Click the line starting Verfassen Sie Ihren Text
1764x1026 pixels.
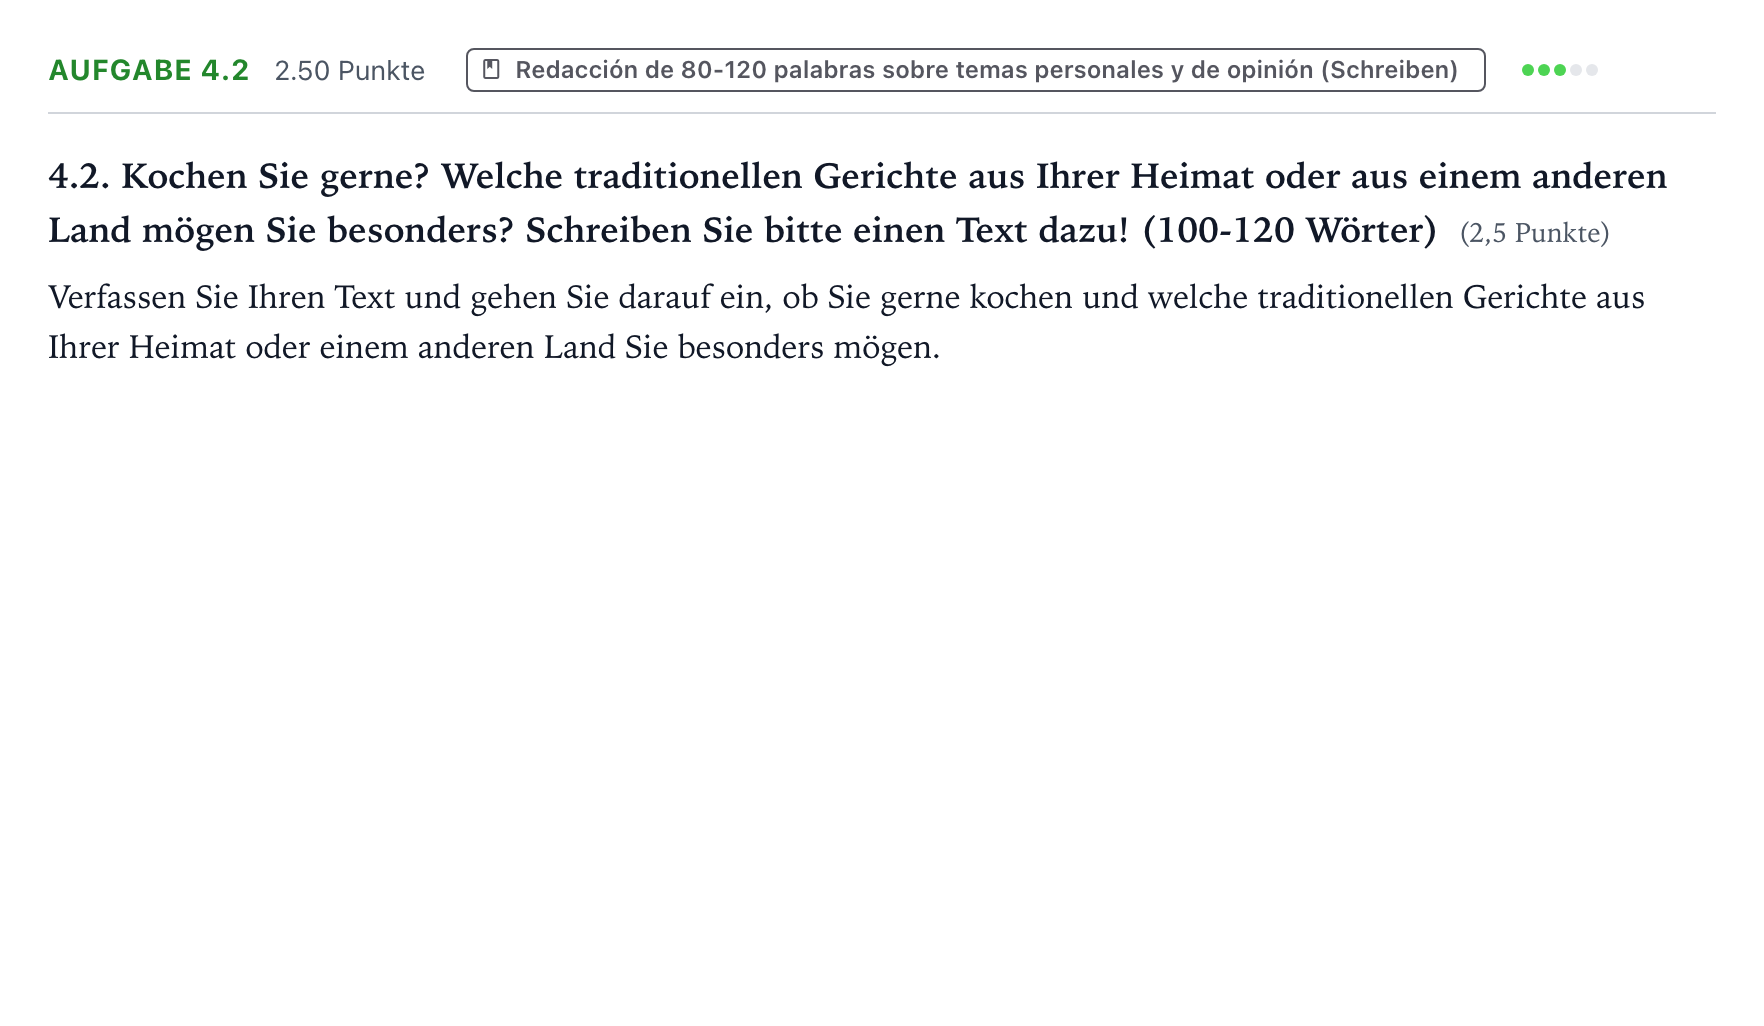846,297
